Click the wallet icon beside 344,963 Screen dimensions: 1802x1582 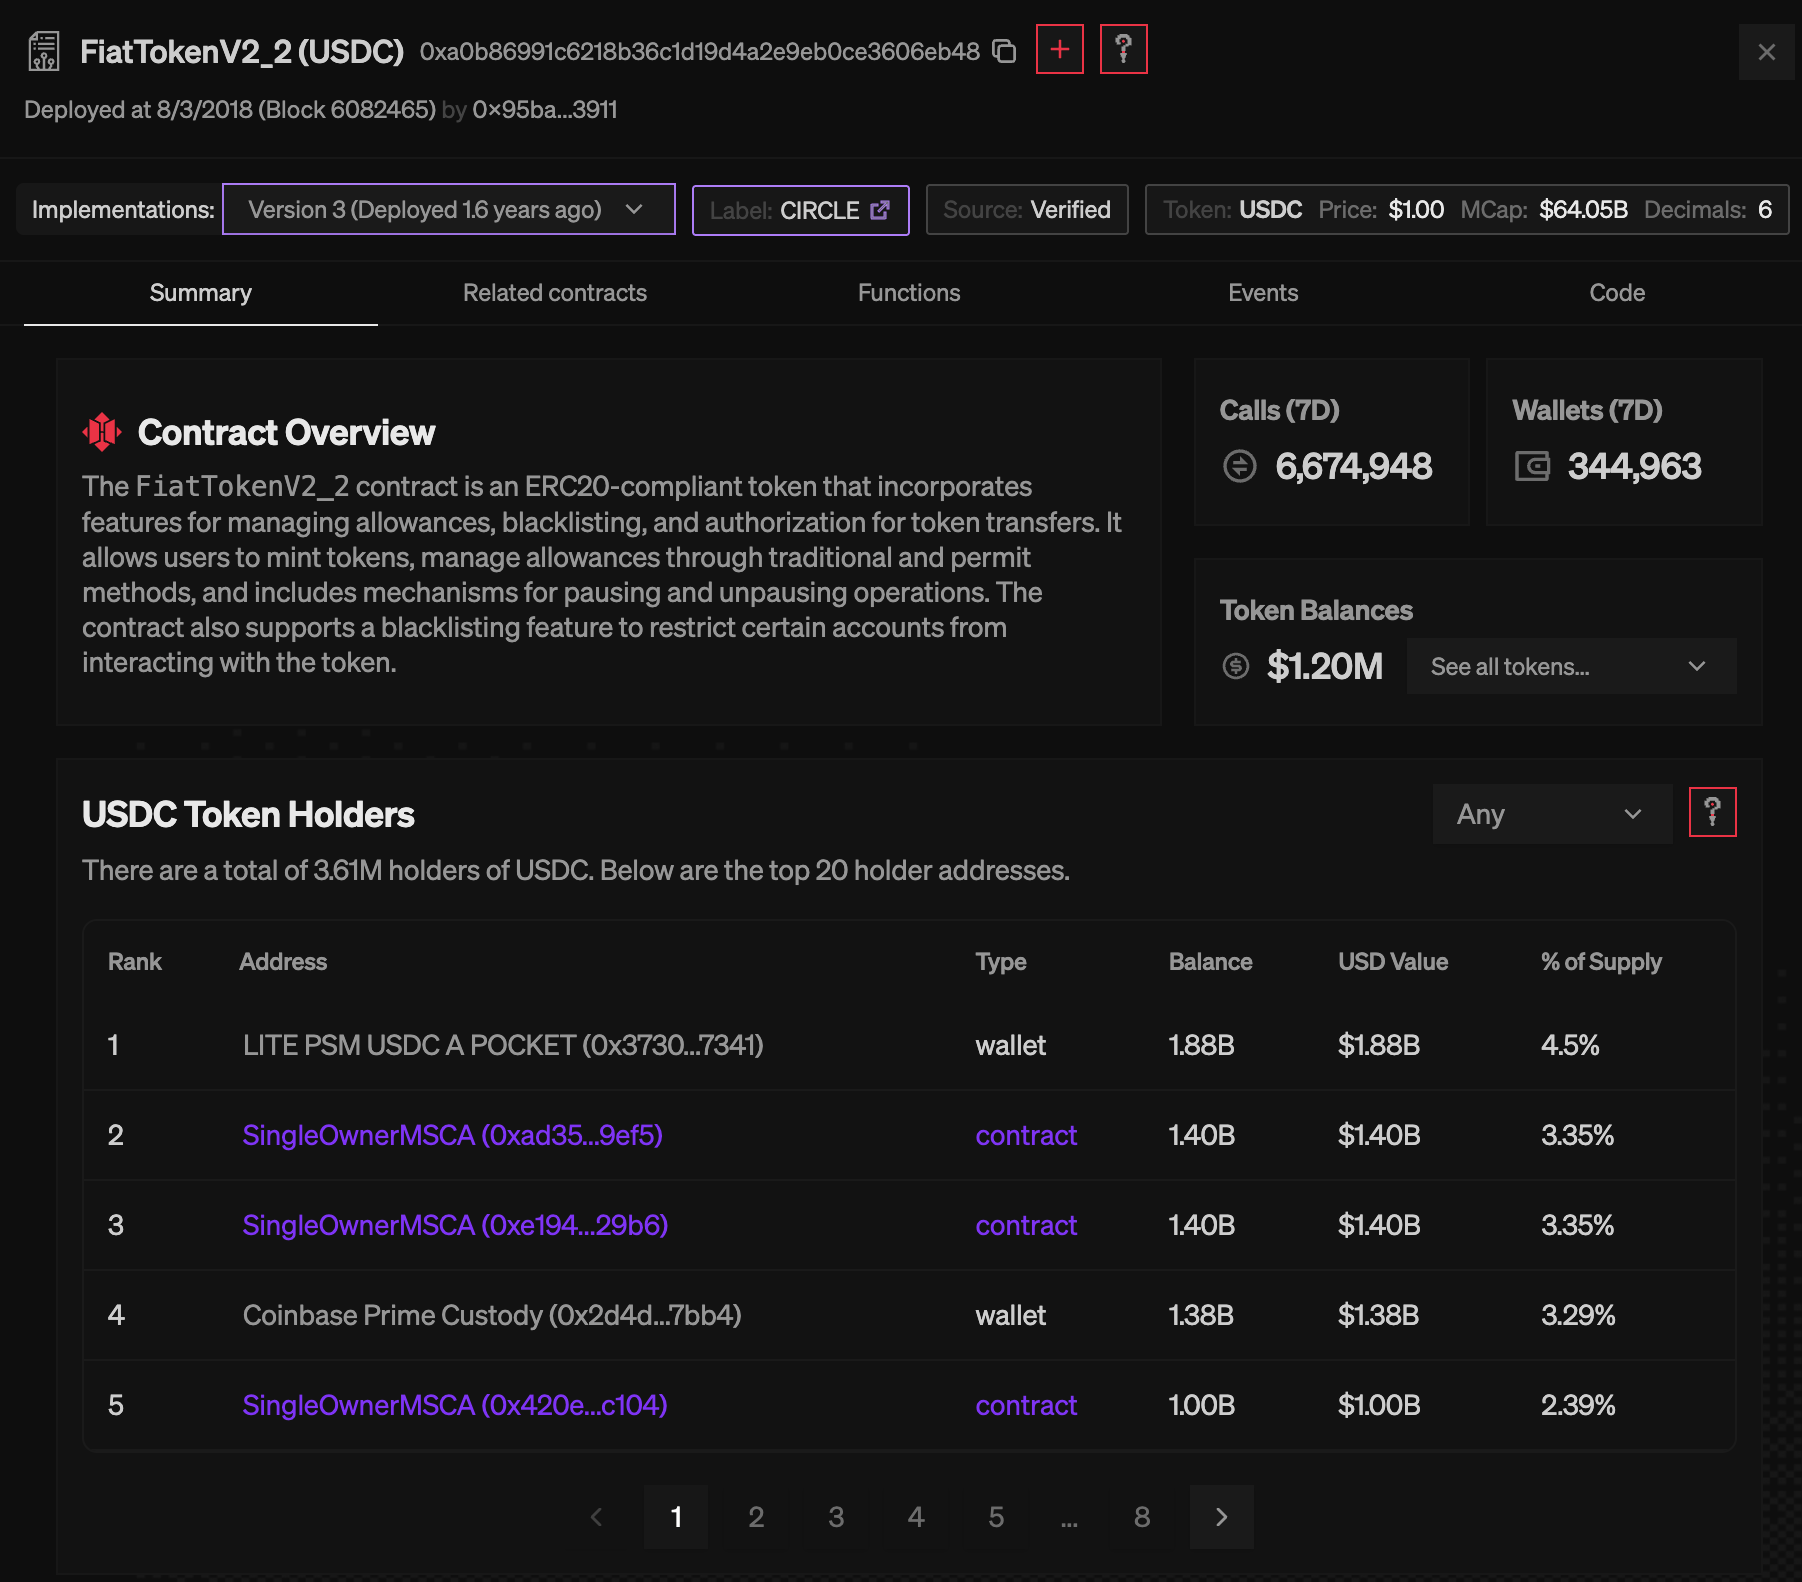[1533, 466]
